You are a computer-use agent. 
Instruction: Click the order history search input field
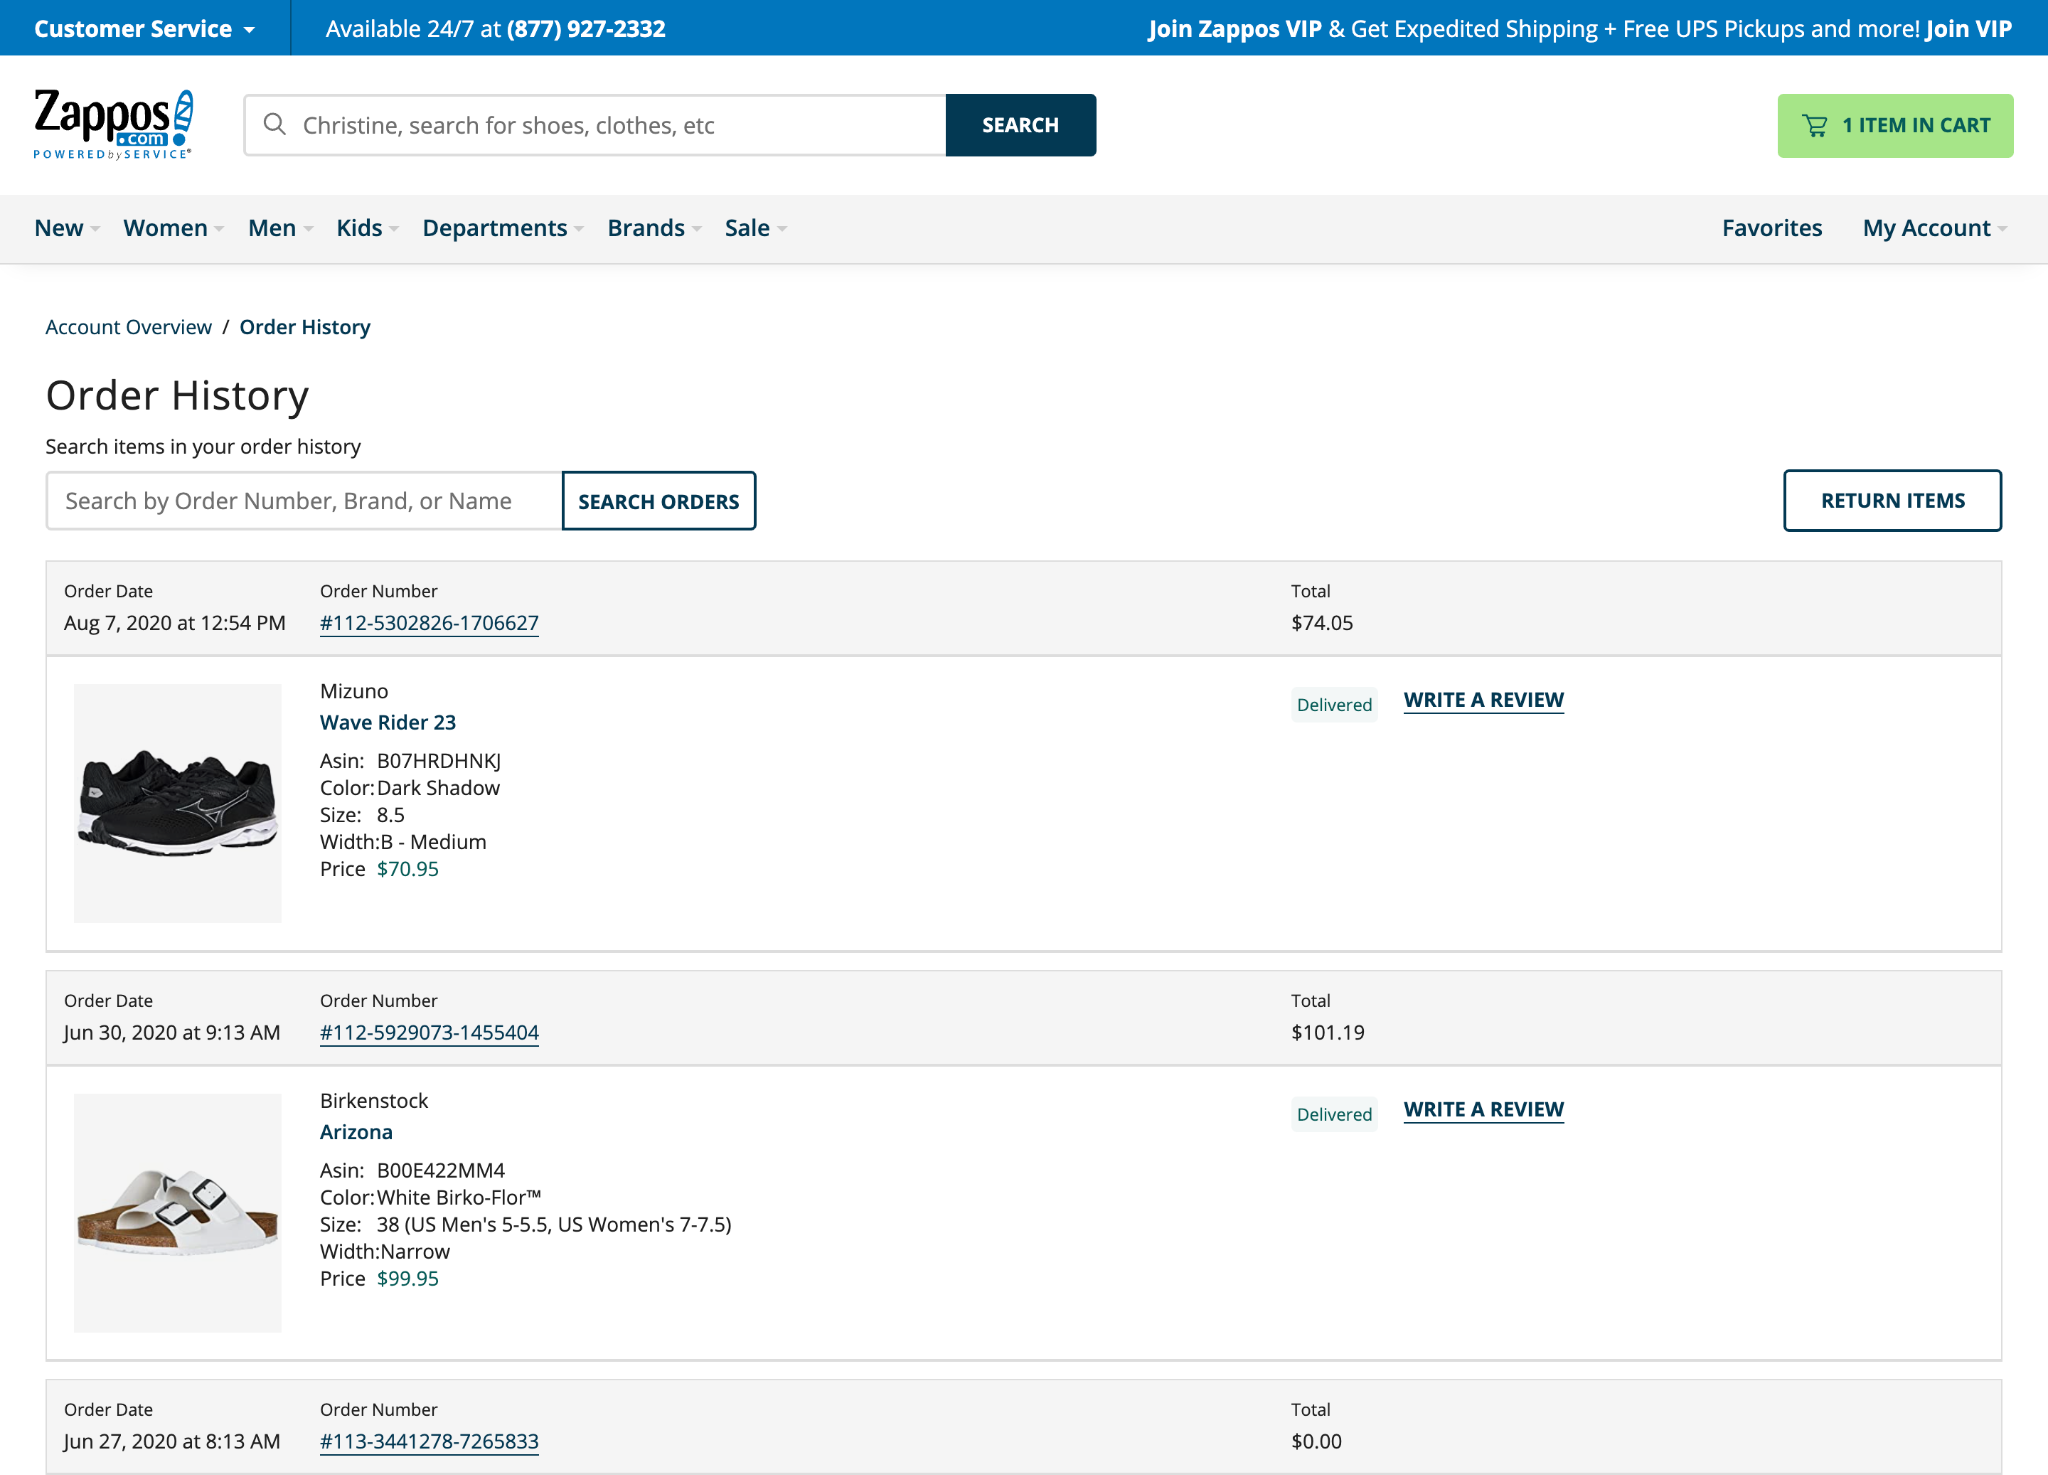coord(302,500)
